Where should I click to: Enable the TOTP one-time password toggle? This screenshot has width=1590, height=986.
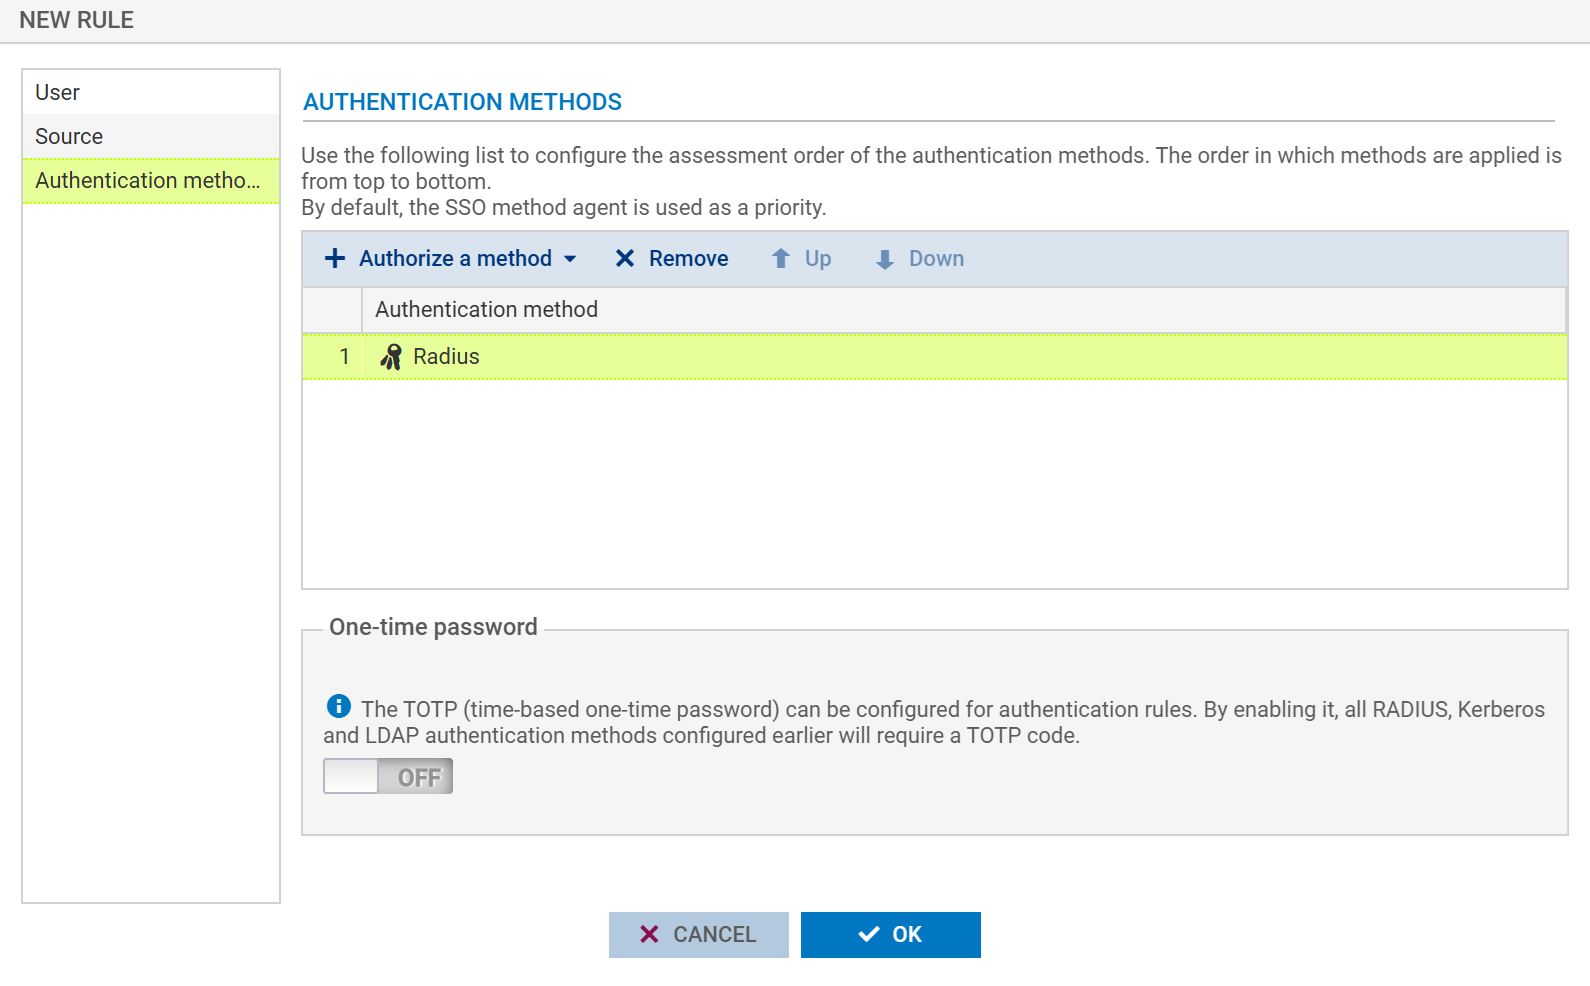click(x=388, y=776)
